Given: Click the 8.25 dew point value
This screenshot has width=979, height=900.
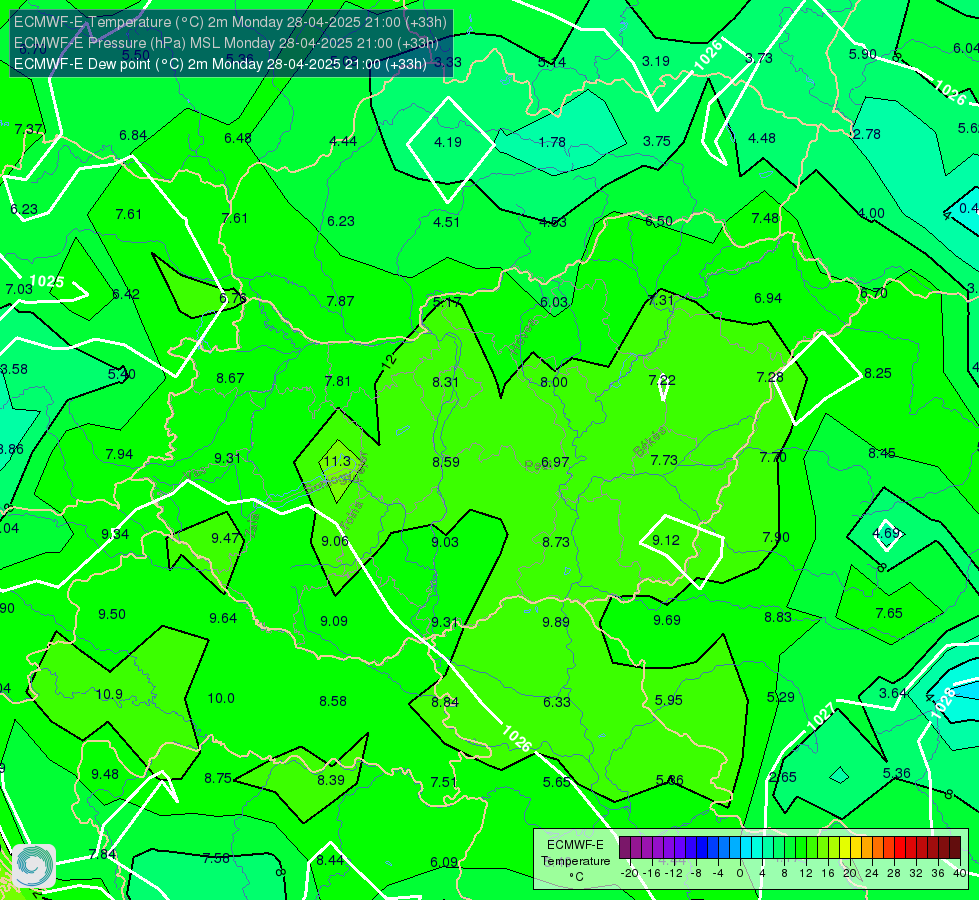Looking at the screenshot, I should [x=878, y=373].
